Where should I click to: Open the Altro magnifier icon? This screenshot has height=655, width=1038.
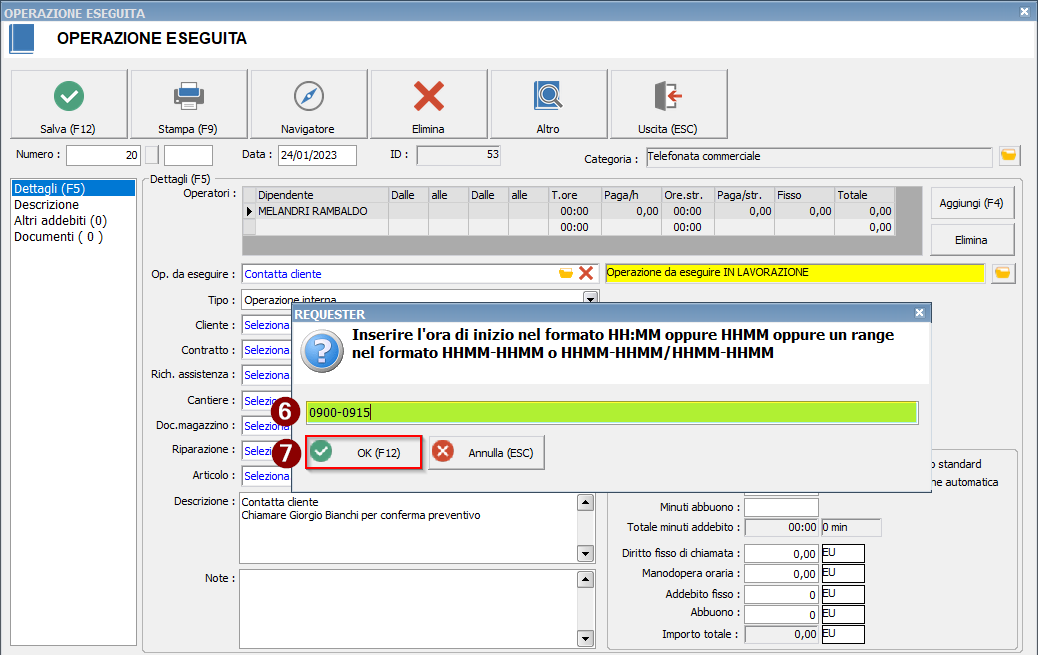(548, 96)
